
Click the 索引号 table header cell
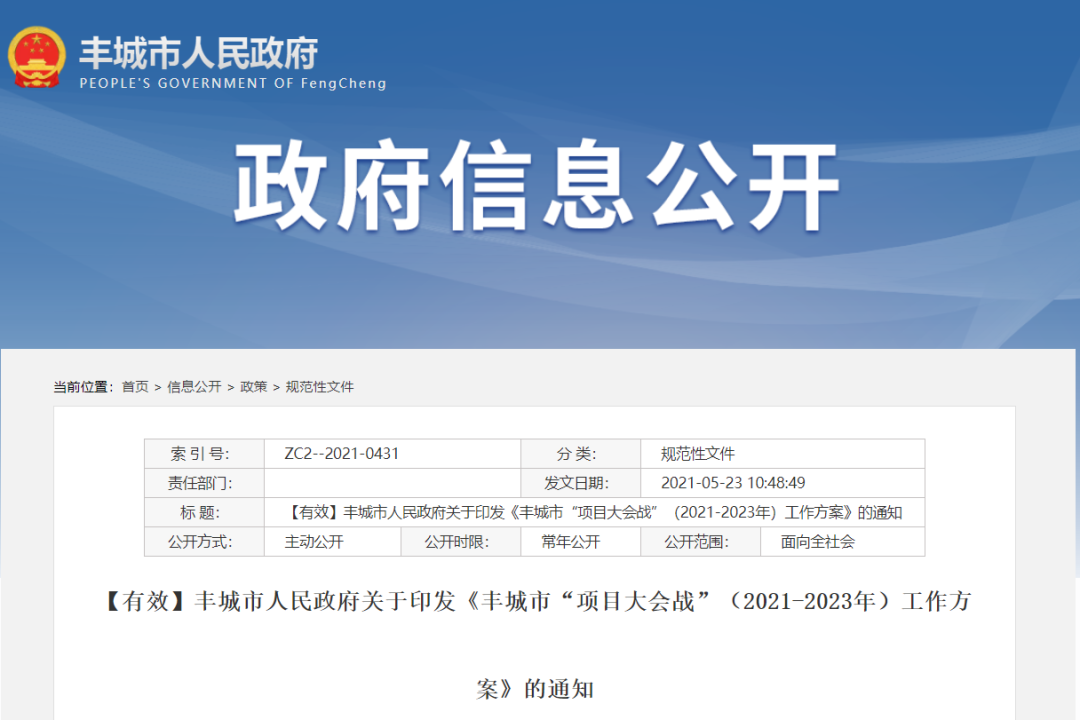201,453
